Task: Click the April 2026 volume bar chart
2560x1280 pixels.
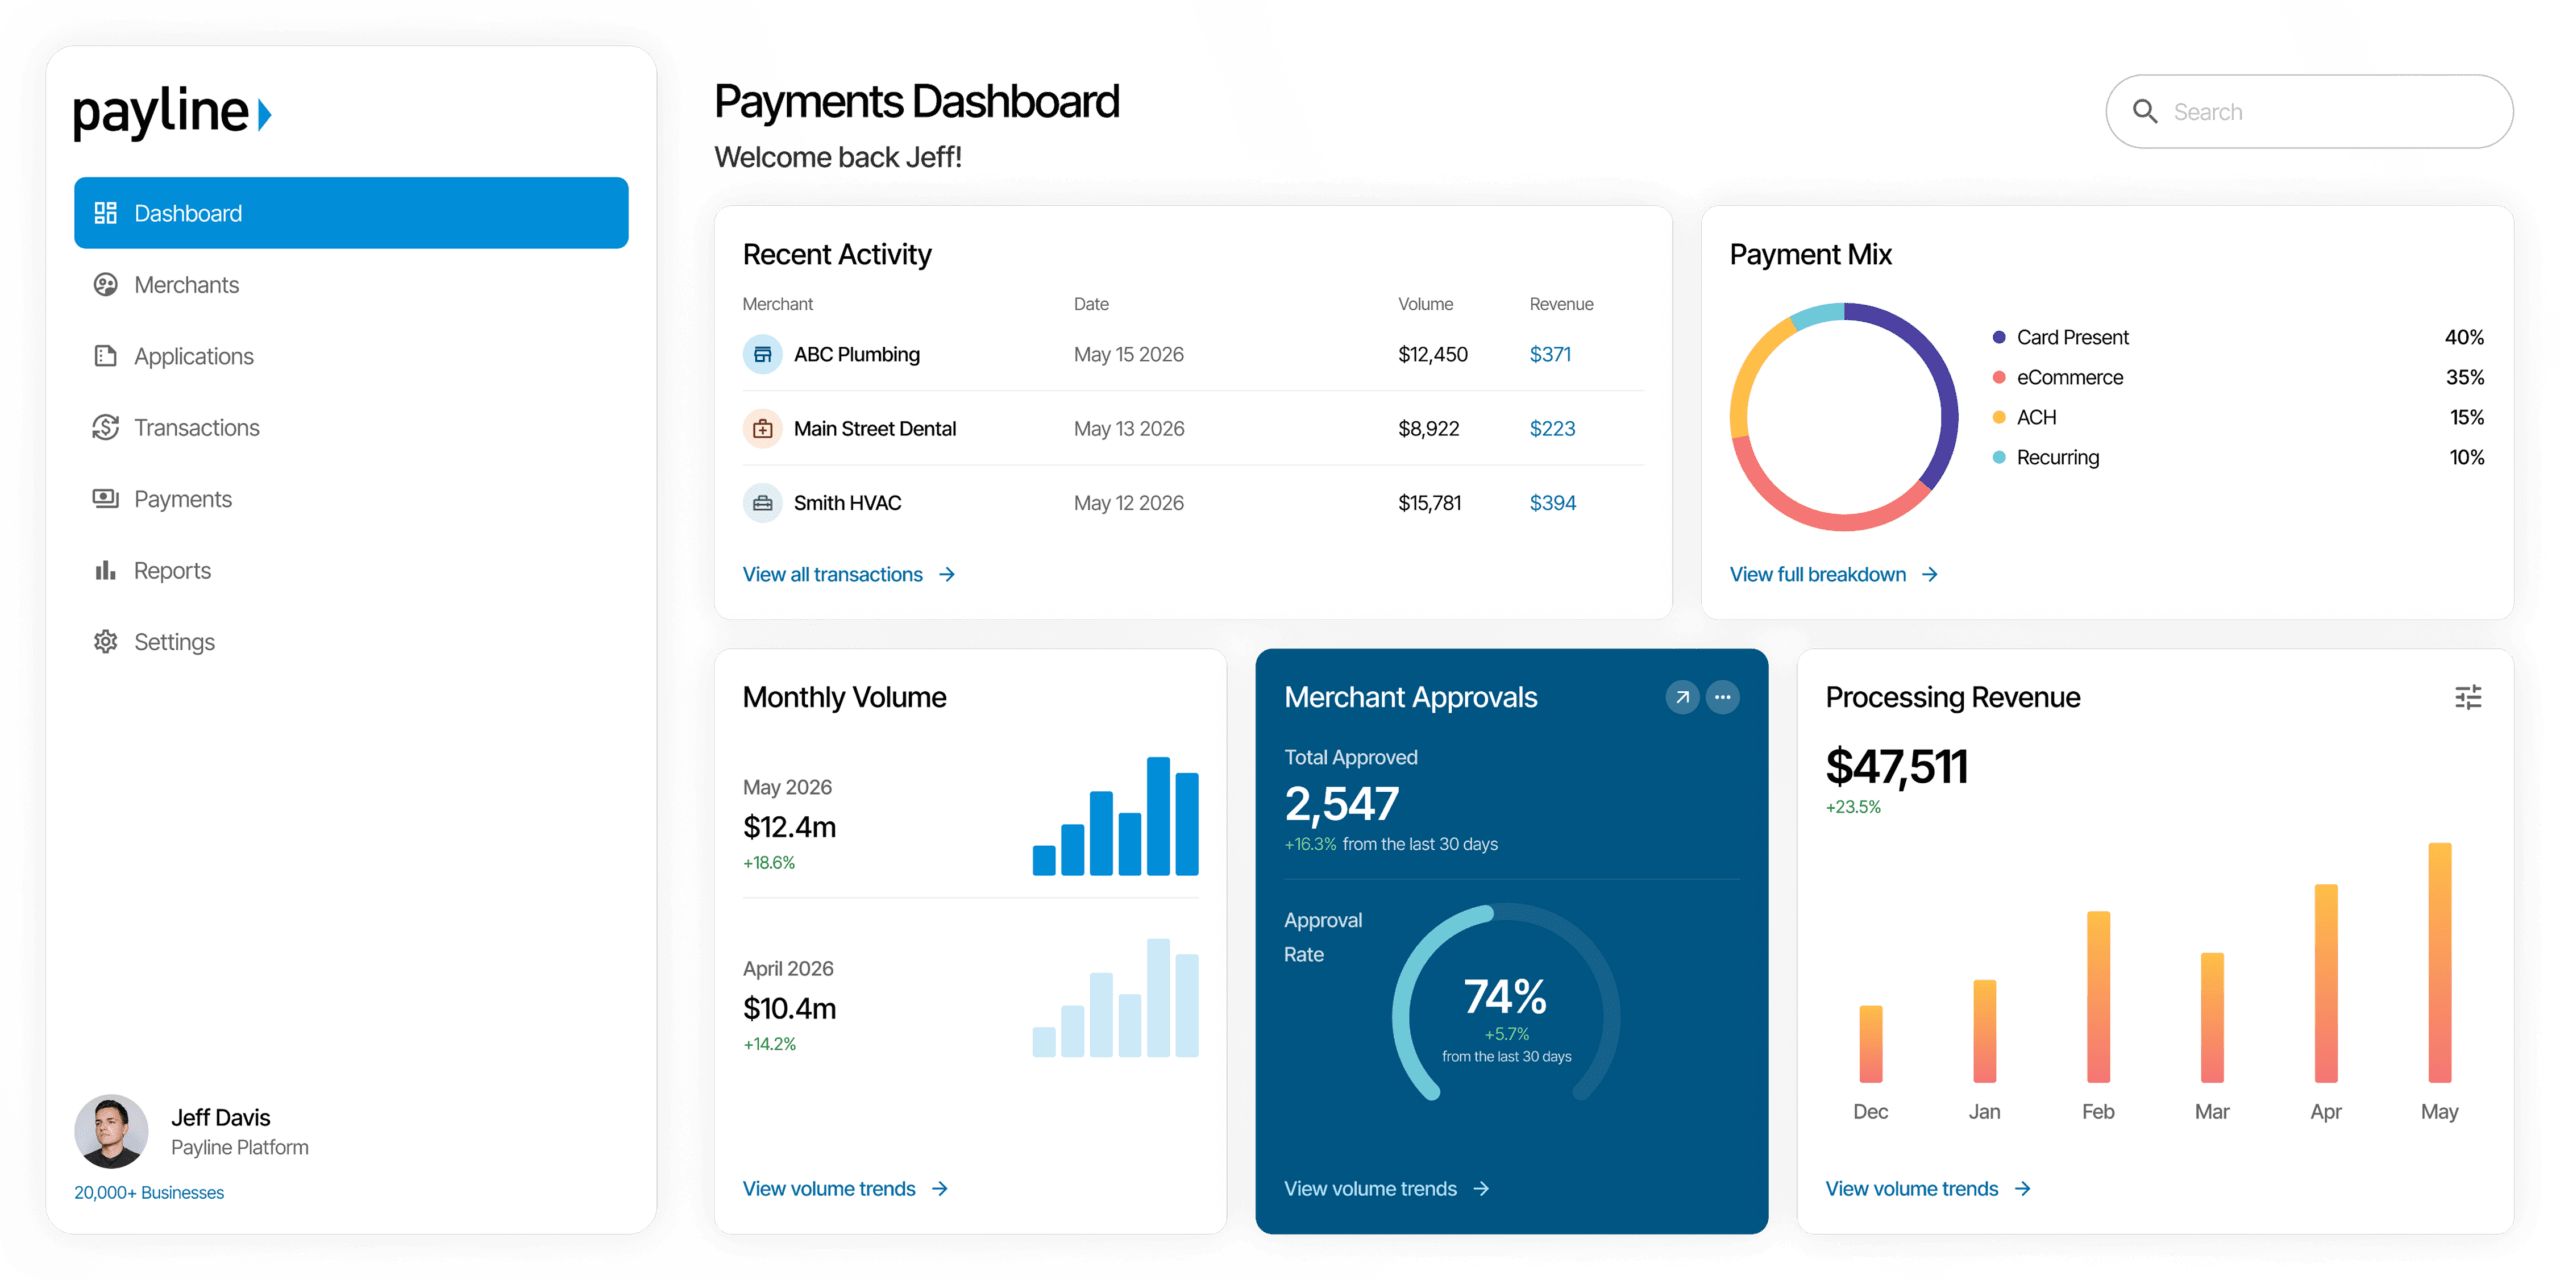Action: (x=1115, y=997)
